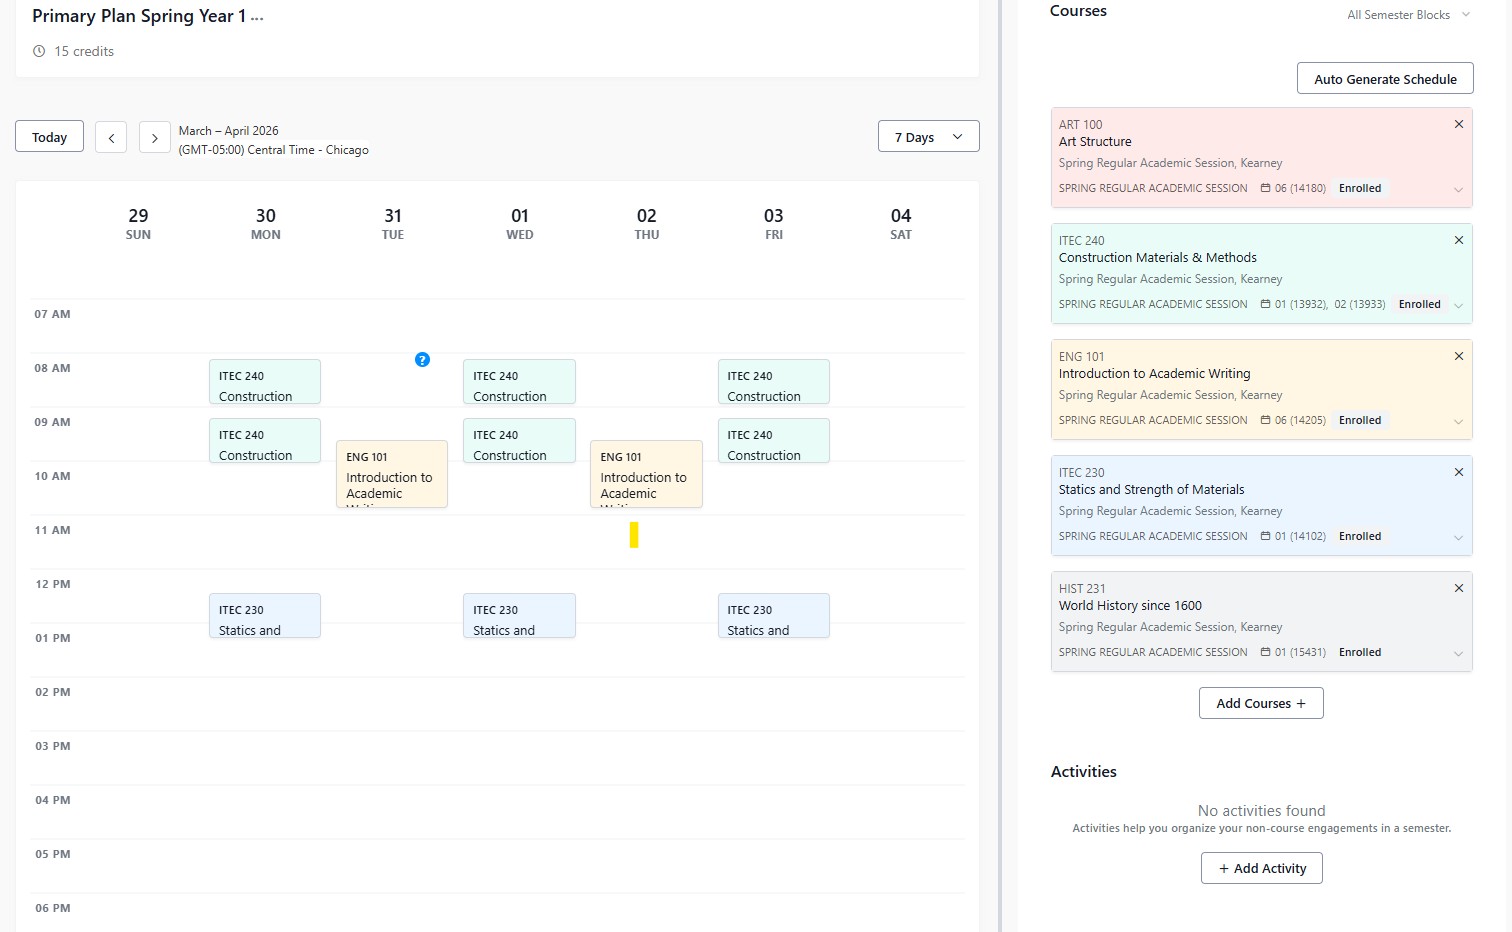Select Wednesday 01 day header
The height and width of the screenshot is (932, 1512).
click(520, 224)
